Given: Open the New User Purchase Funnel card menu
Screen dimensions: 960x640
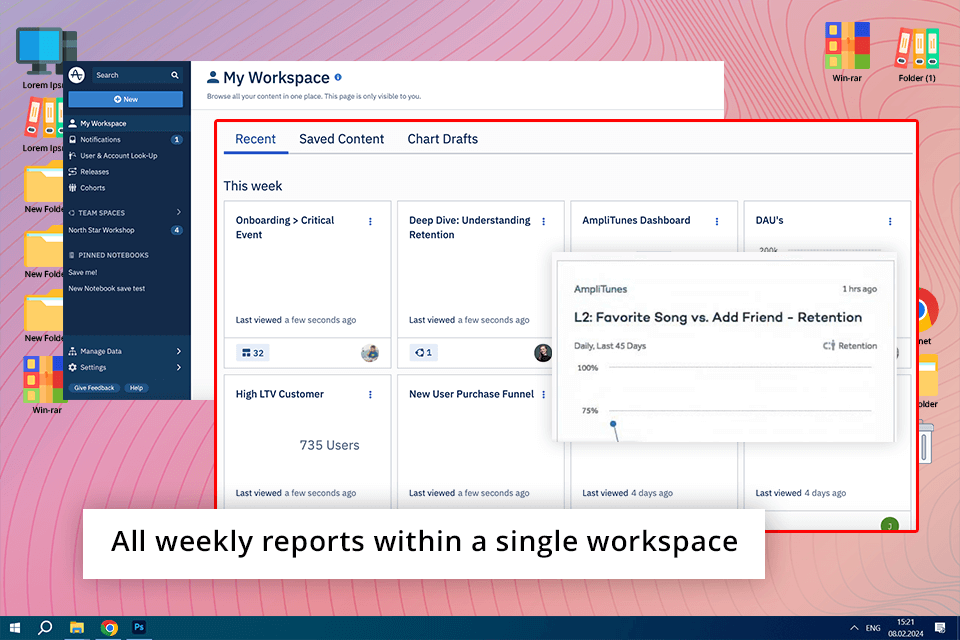Looking at the screenshot, I should 543,394.
